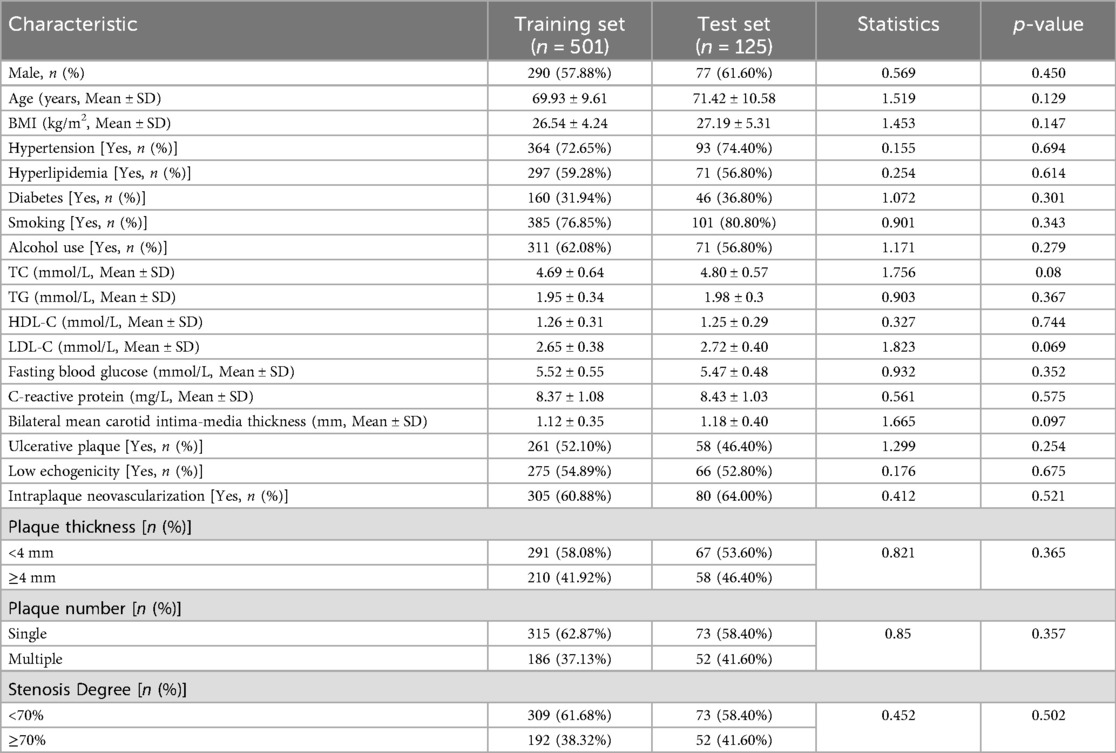Click the Characteristic column header
The height and width of the screenshot is (753, 1116).
click(74, 25)
